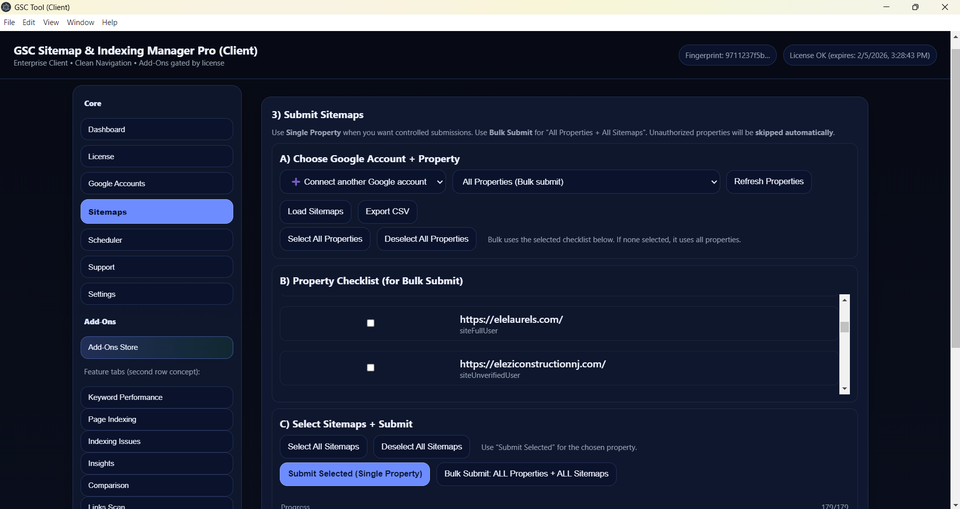Image resolution: width=960 pixels, height=509 pixels.
Task: Click the GSC Tool app icon in title bar
Action: pyautogui.click(x=7, y=7)
